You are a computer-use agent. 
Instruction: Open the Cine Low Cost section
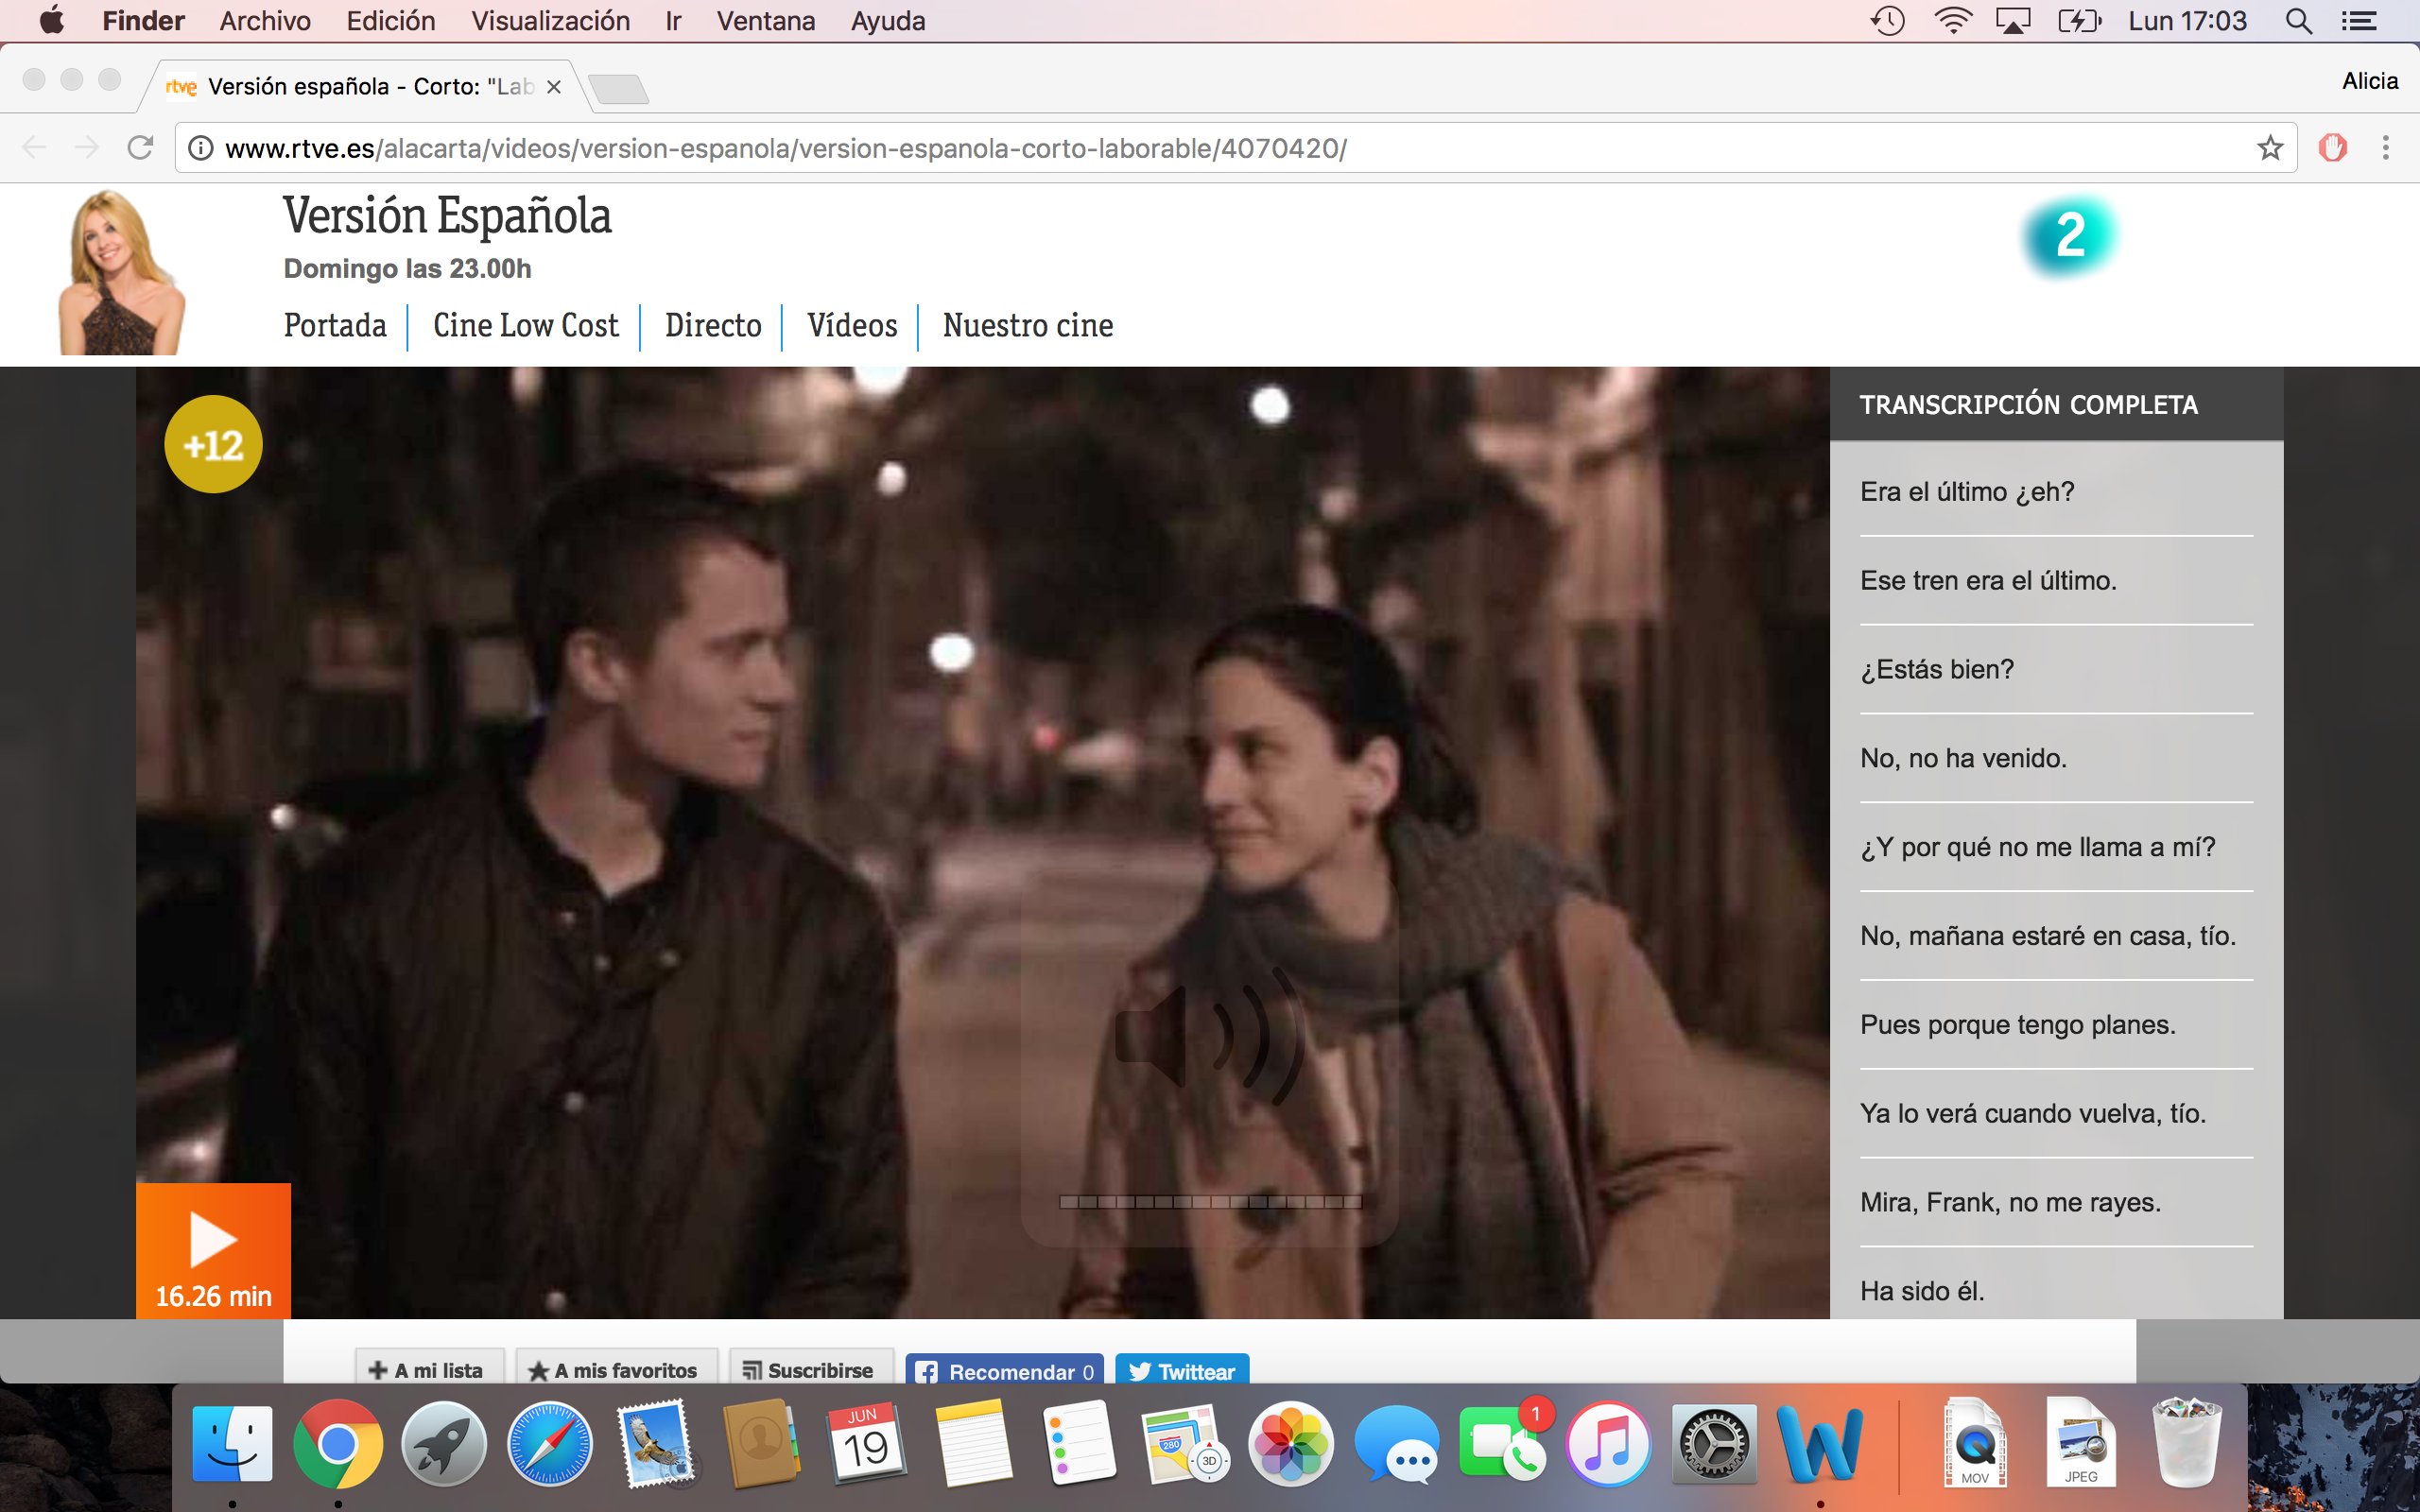[x=526, y=326]
